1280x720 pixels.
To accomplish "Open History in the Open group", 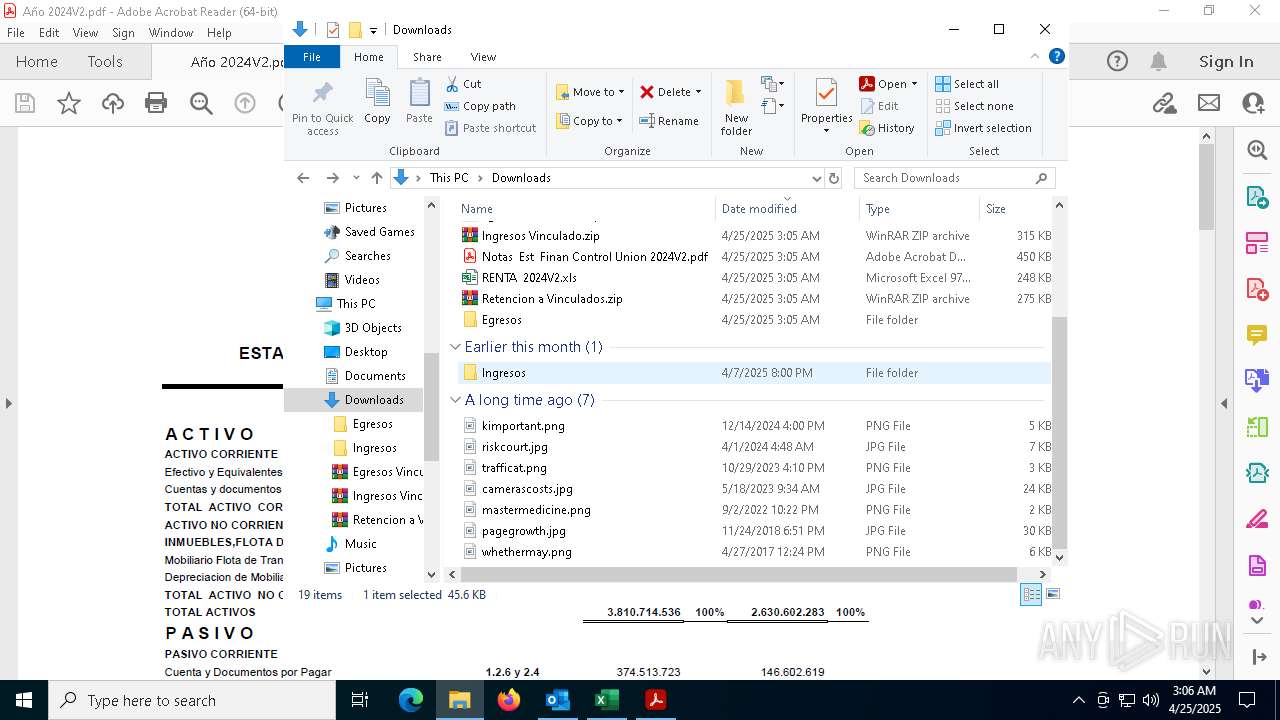I will point(887,128).
